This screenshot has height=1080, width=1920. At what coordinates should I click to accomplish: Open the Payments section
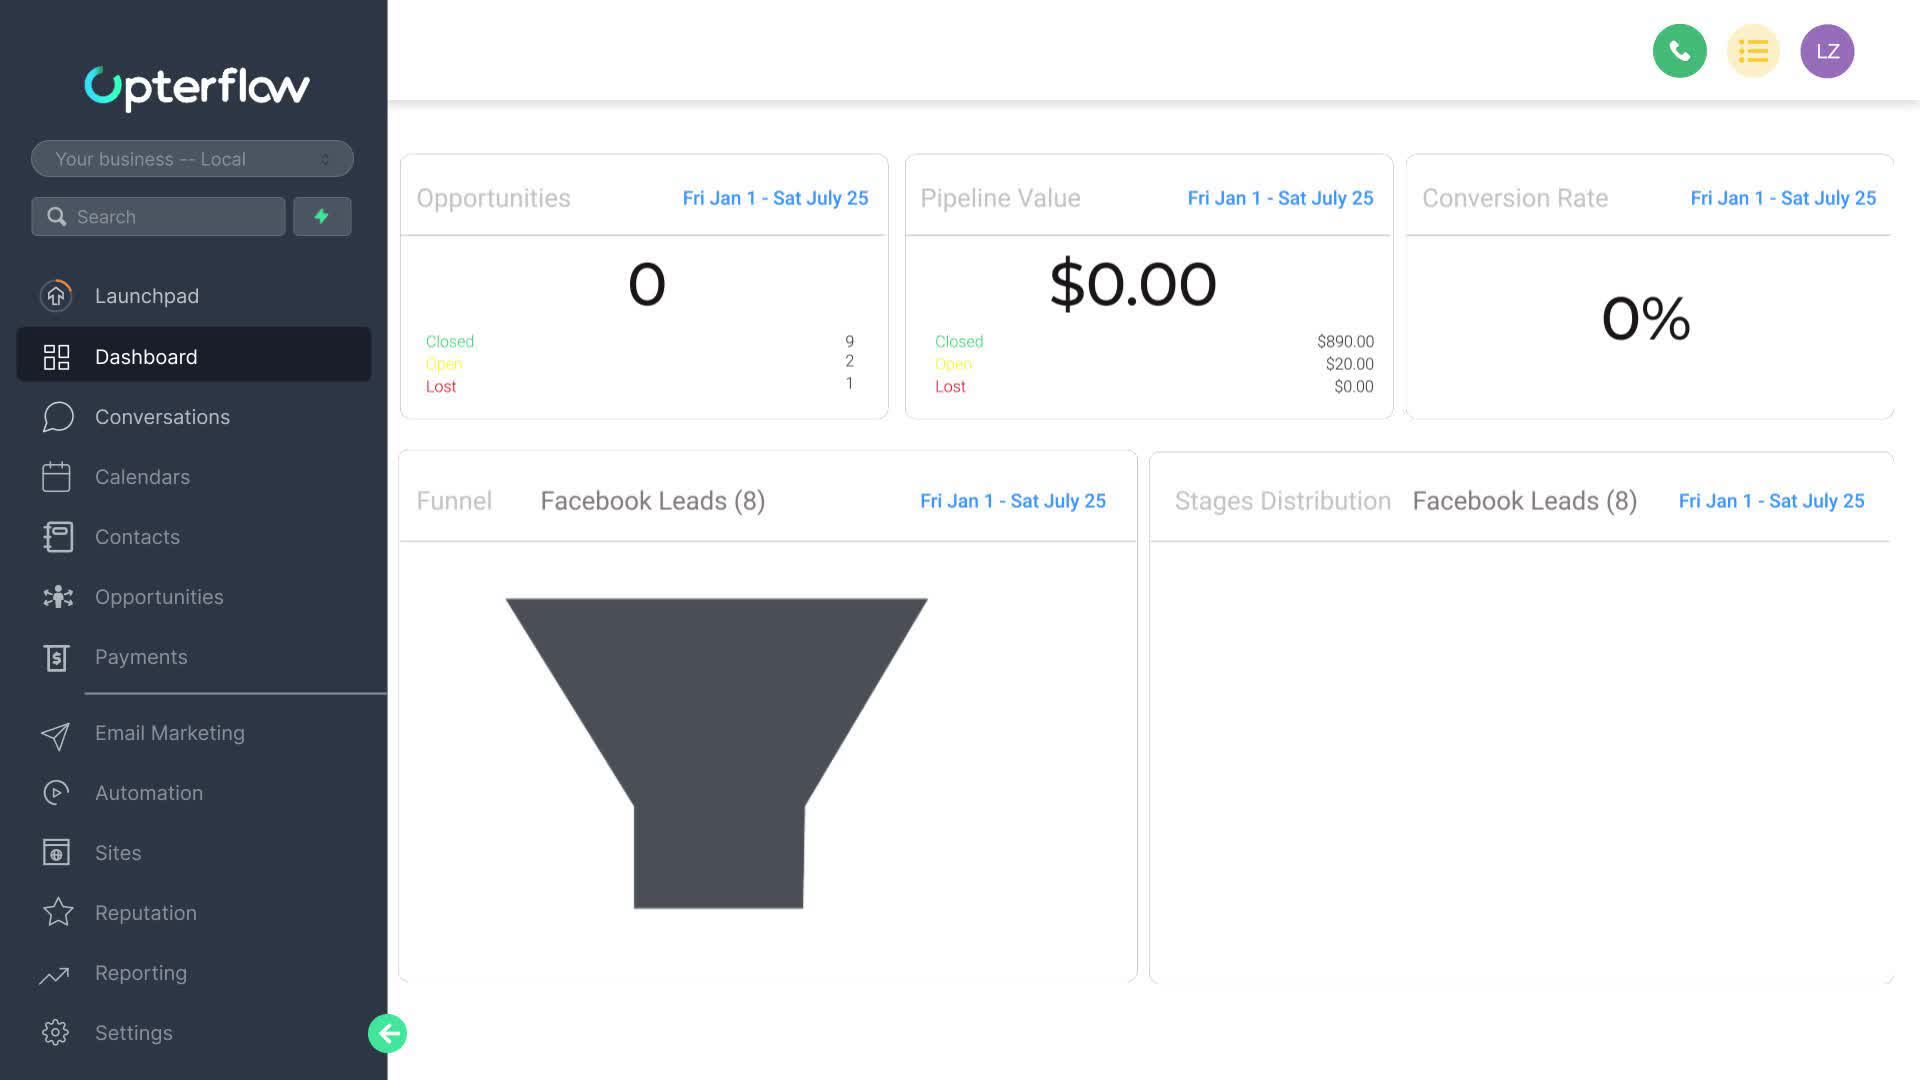140,657
